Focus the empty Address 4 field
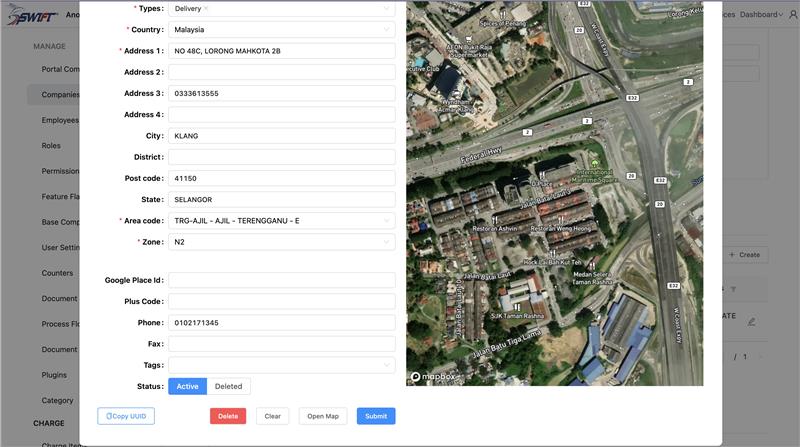The height and width of the screenshot is (447, 800). pos(282,114)
